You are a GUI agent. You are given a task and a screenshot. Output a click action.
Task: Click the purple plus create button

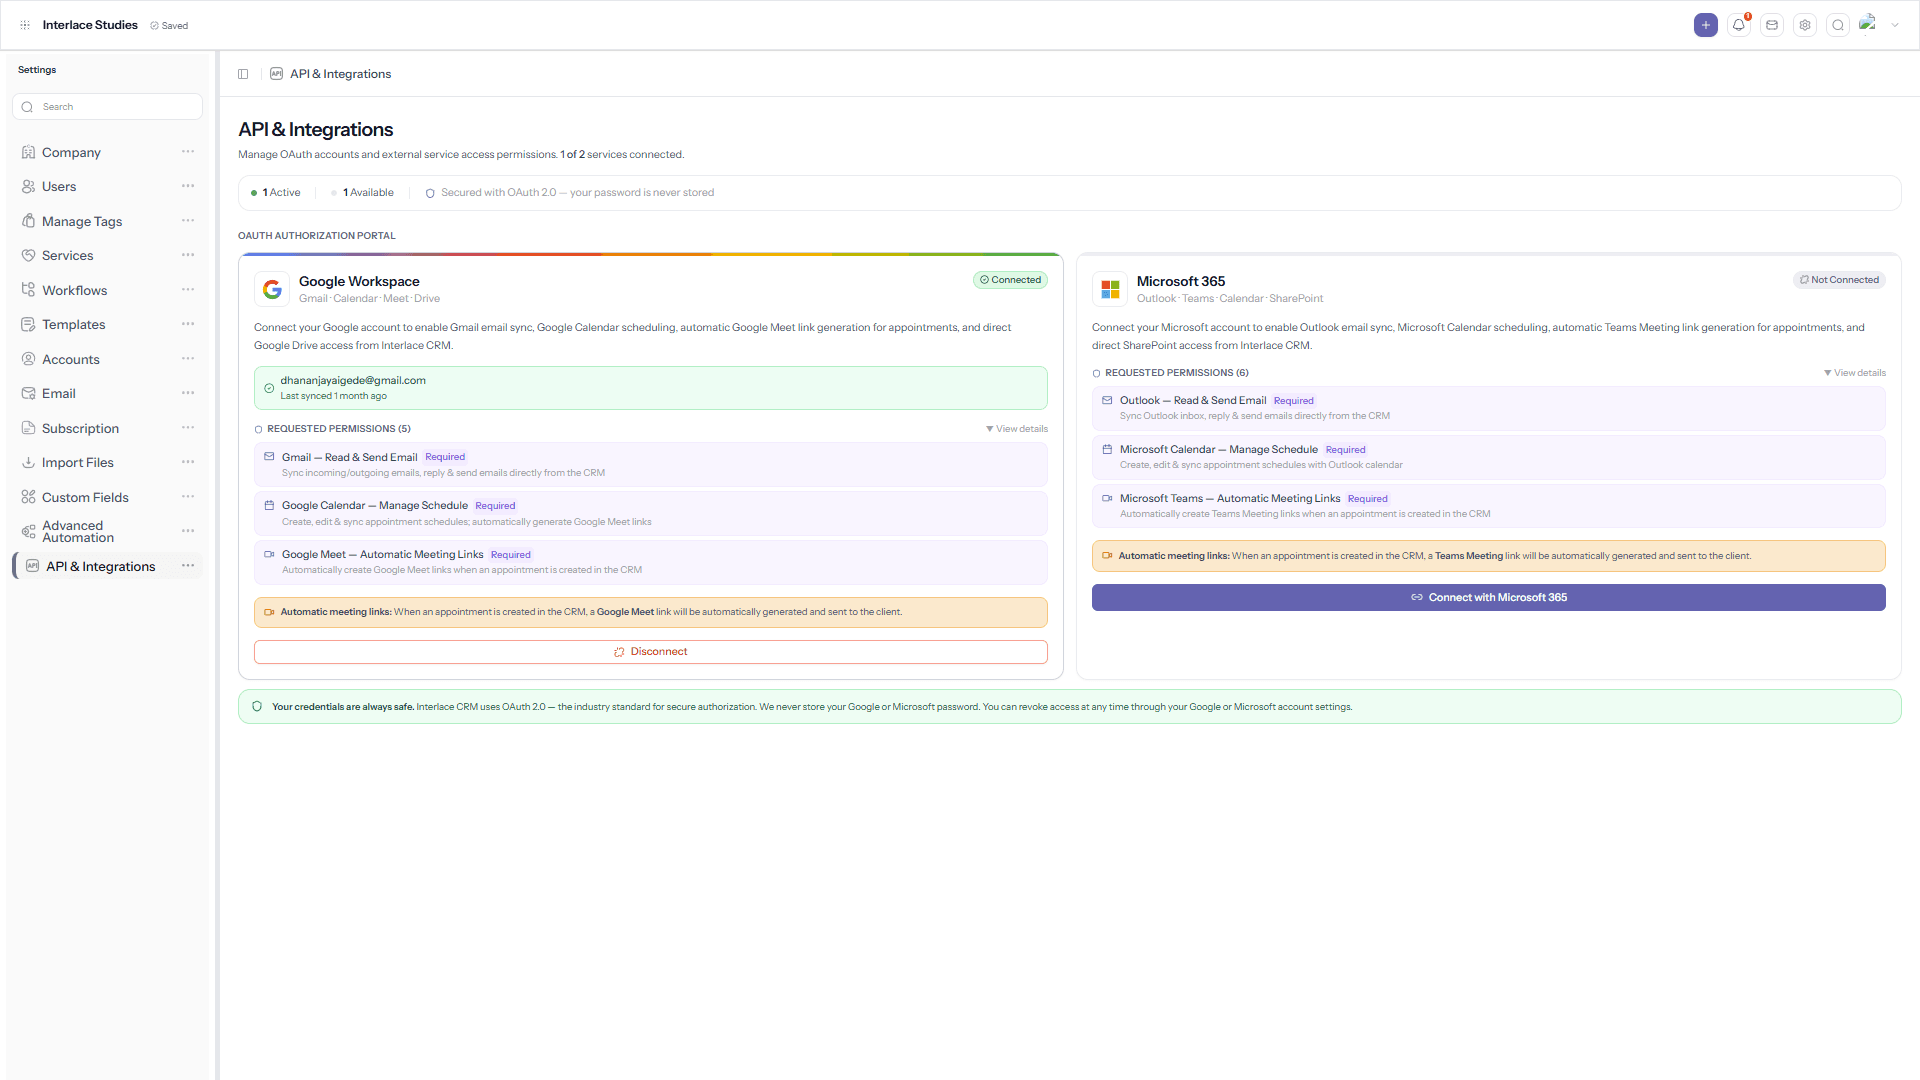[x=1706, y=25]
